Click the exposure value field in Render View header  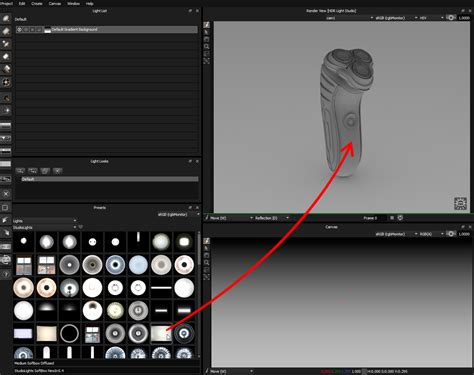(464, 18)
